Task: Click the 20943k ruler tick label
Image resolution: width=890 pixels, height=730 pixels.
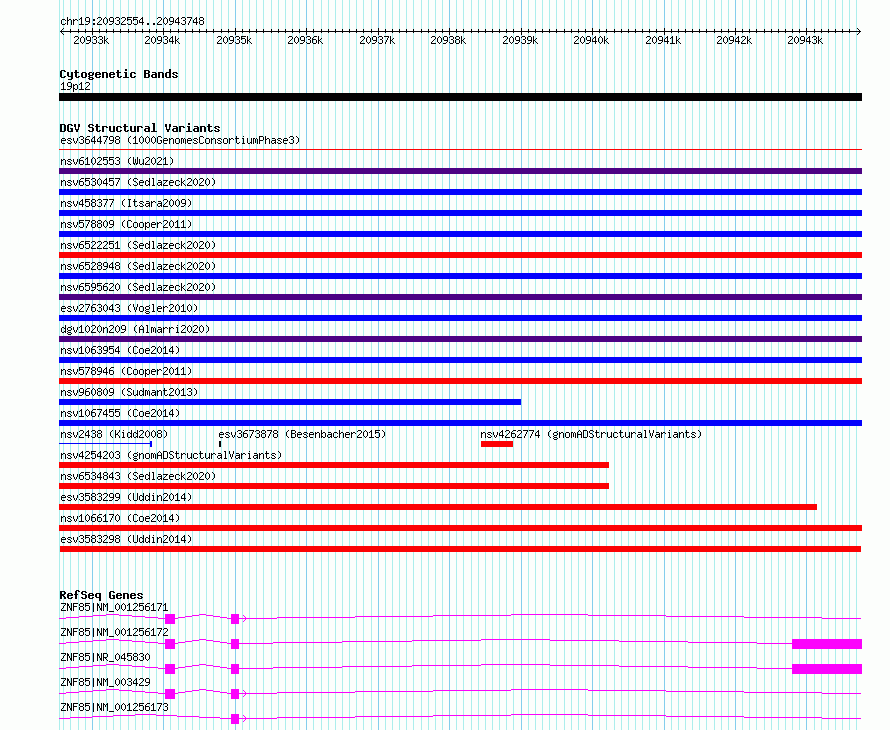Action: pyautogui.click(x=805, y=40)
